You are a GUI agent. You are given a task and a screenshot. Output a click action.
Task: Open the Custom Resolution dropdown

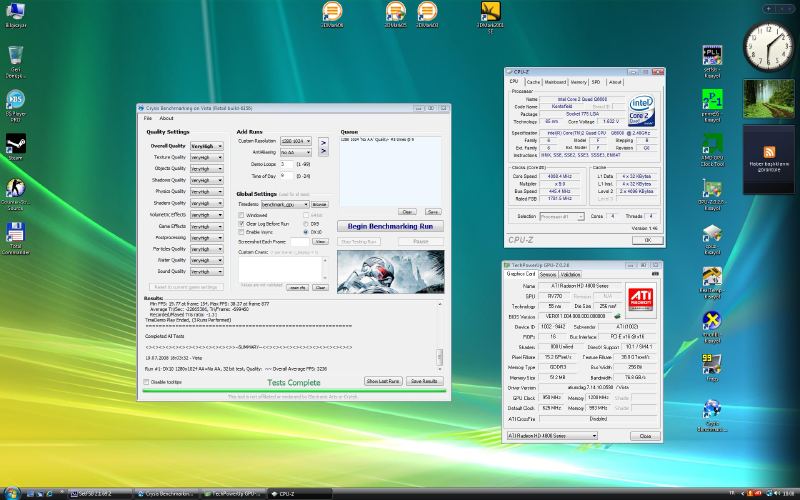click(296, 141)
